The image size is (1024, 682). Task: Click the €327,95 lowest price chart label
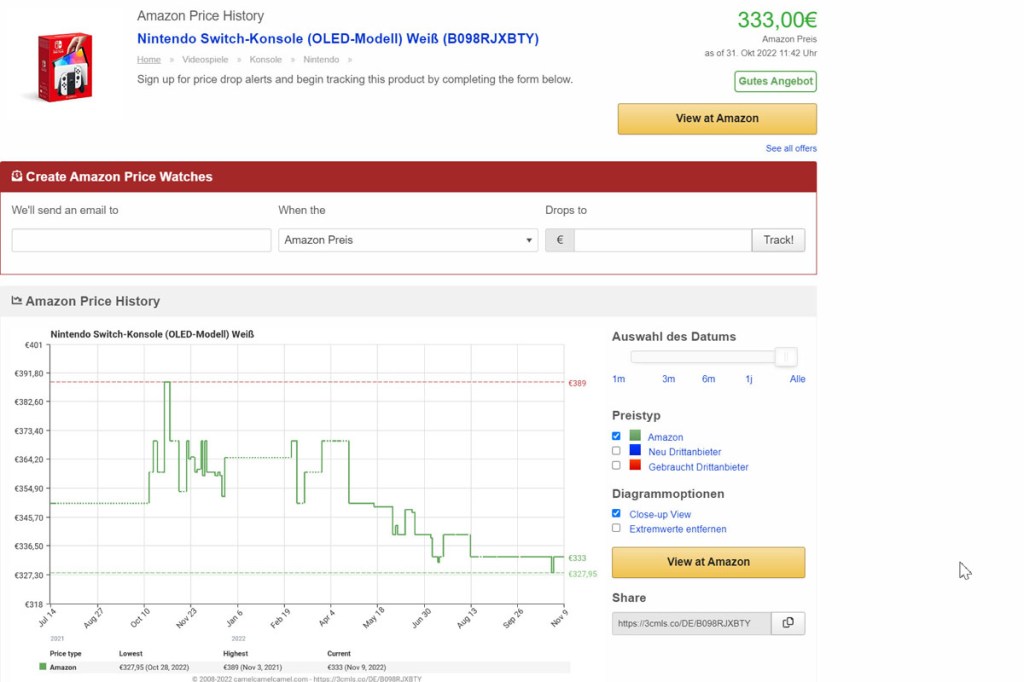pos(583,574)
